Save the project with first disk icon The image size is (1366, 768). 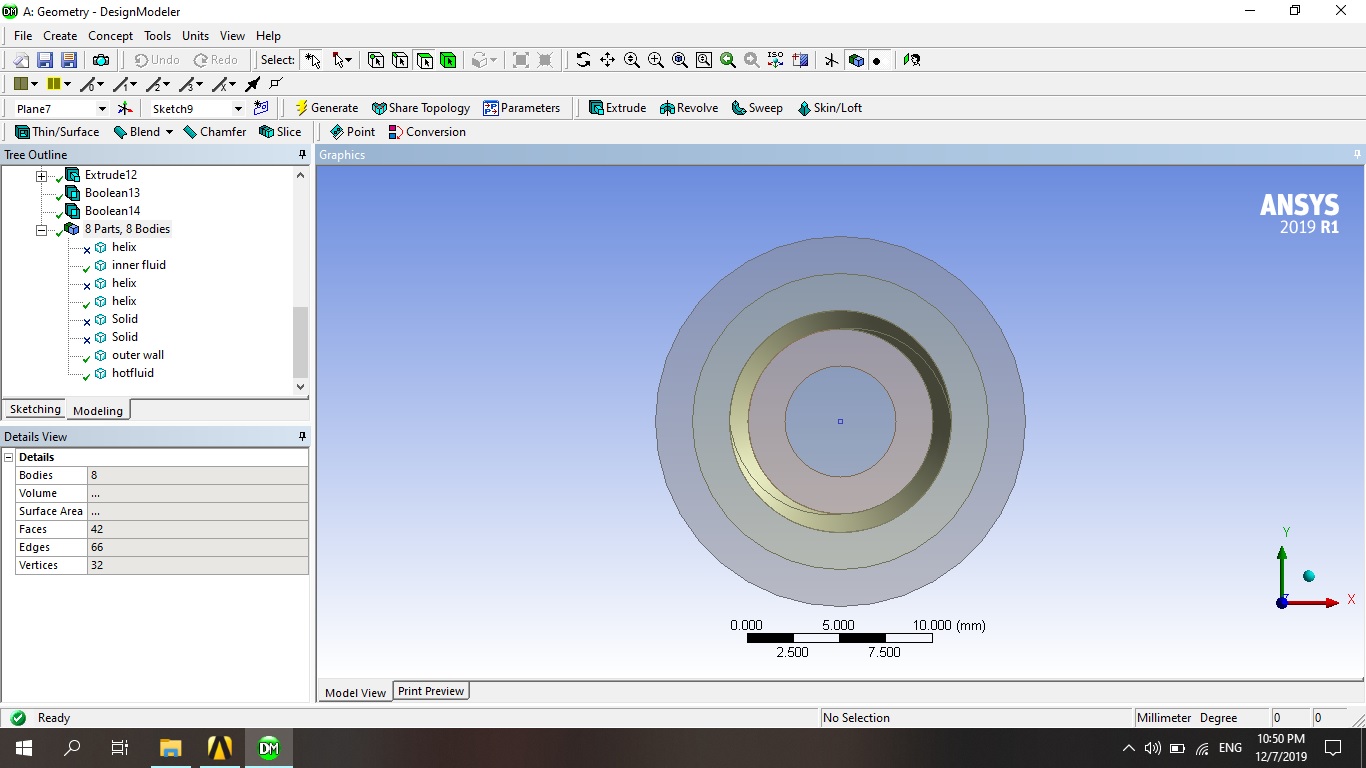click(x=45, y=60)
